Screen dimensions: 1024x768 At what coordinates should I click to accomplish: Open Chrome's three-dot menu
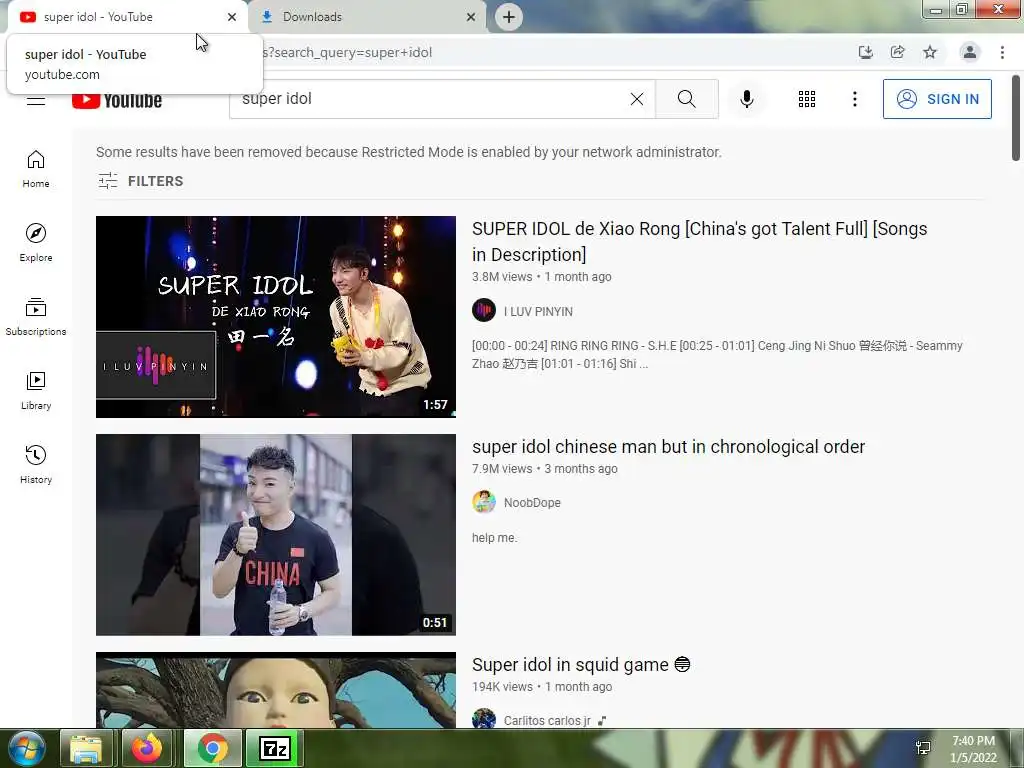coord(1002,52)
